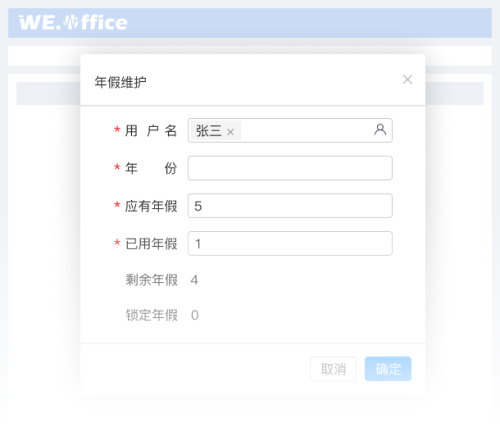Click the 年份 field label

[151, 168]
